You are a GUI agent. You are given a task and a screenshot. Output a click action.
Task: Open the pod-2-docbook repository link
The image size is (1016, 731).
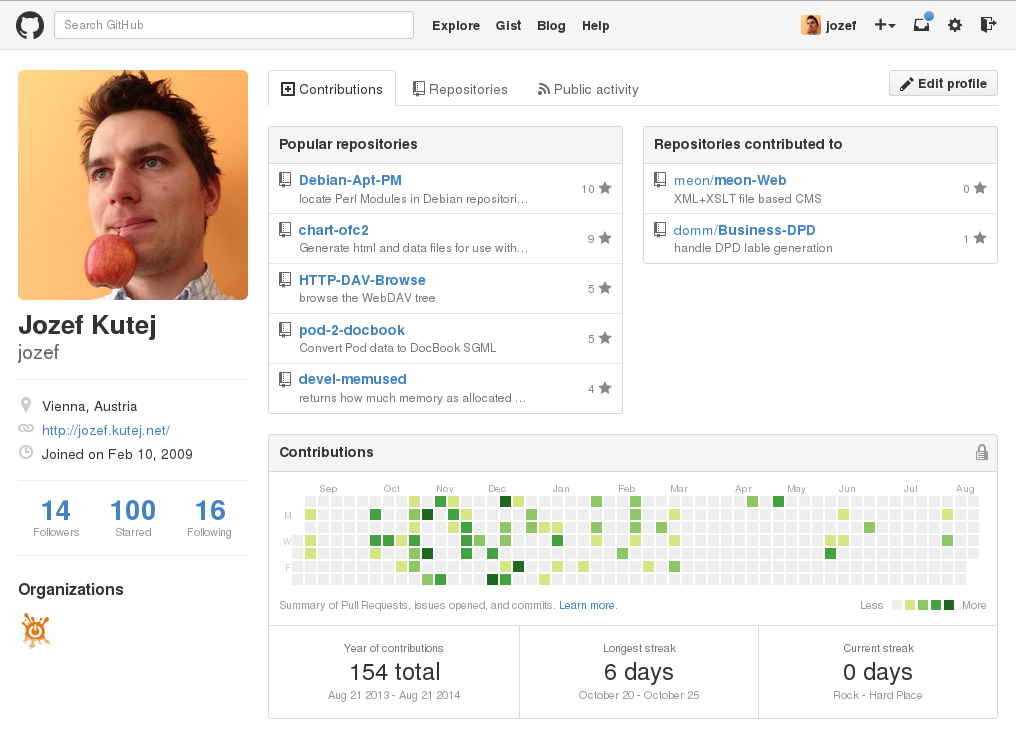pos(352,330)
